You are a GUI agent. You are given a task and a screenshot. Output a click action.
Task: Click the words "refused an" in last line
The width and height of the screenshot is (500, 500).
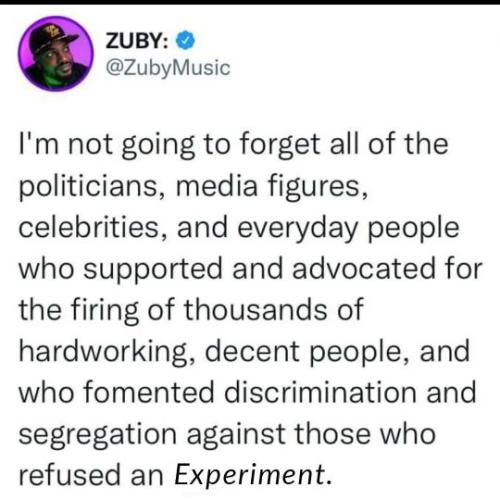pos(91,475)
